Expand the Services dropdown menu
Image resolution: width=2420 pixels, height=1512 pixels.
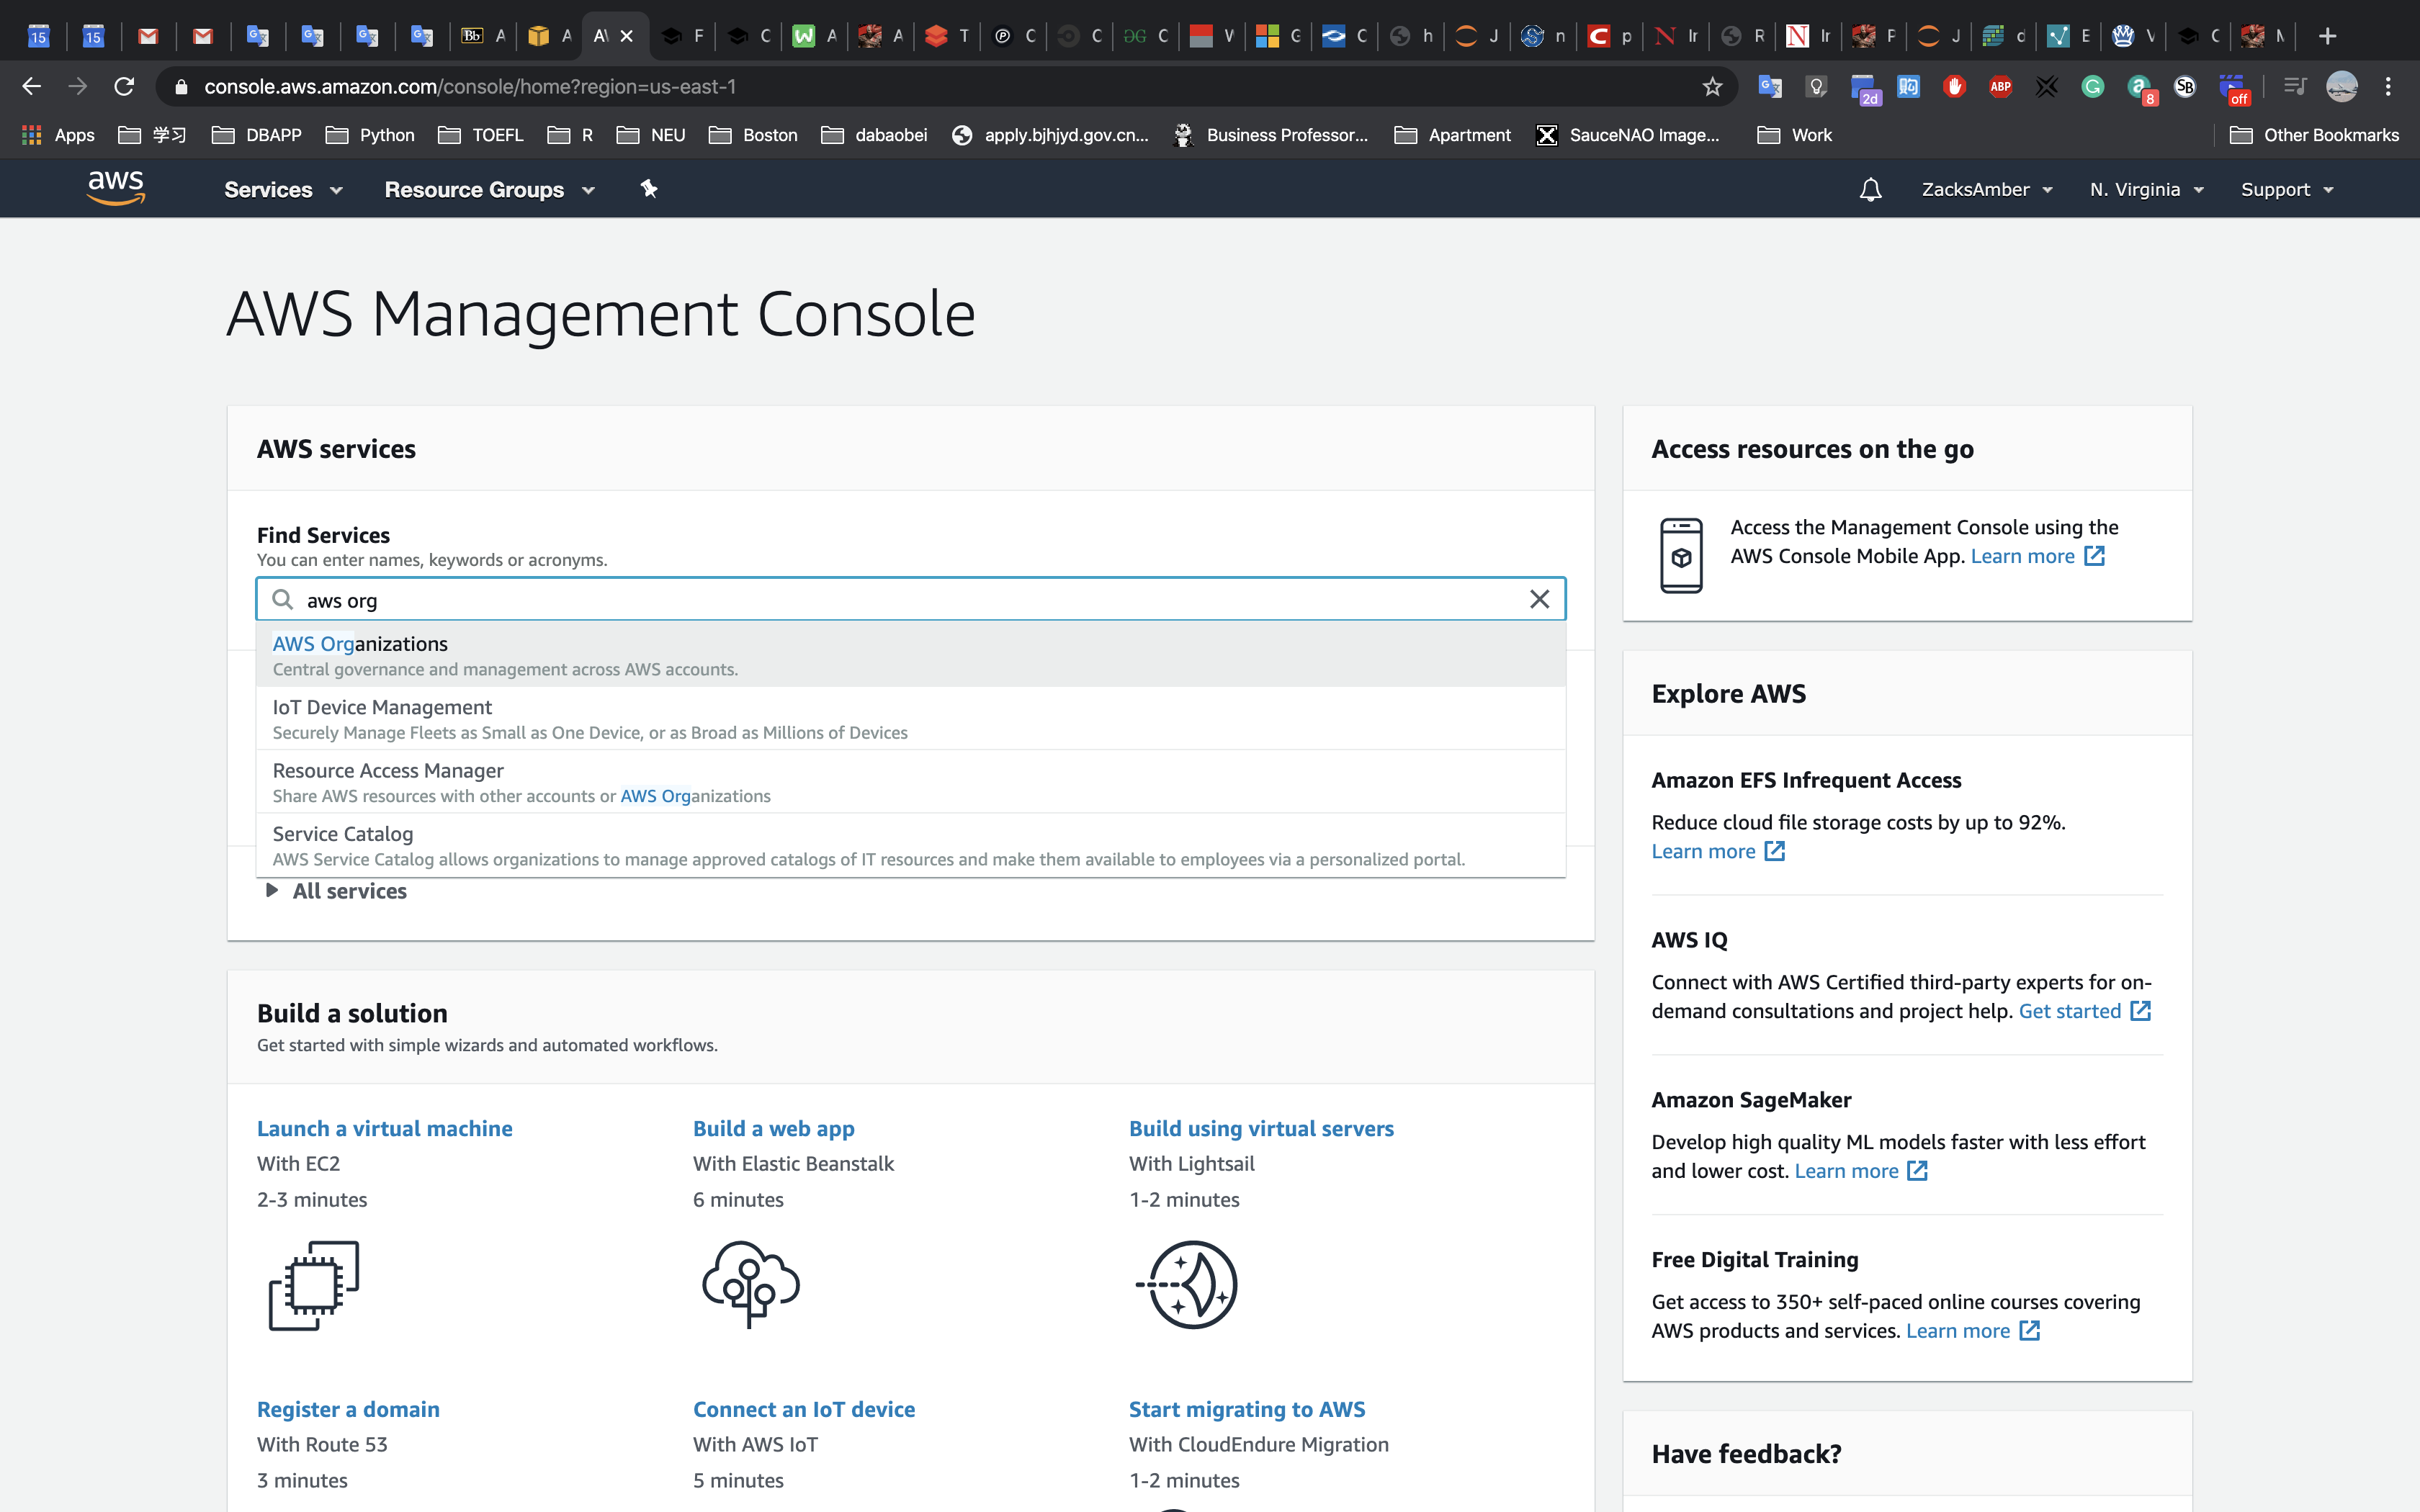pos(283,190)
